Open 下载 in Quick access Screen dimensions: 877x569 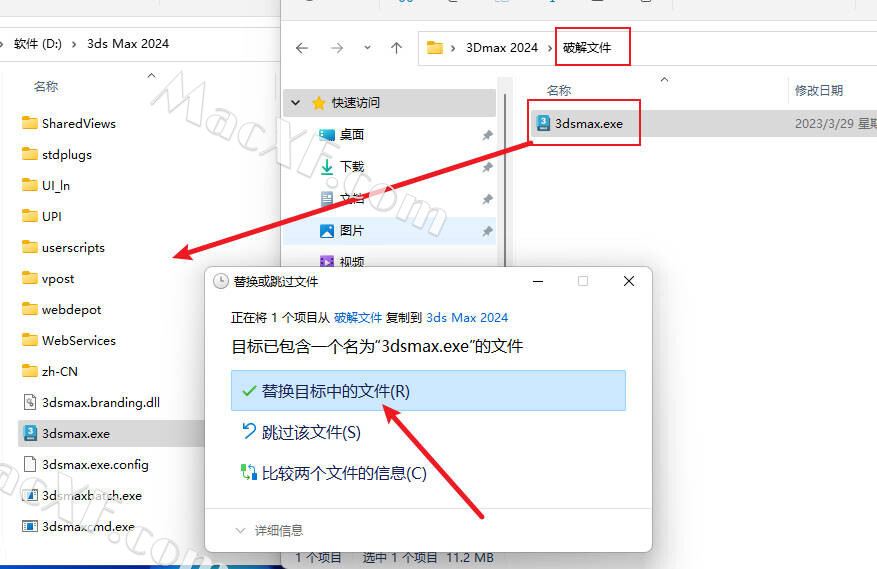(342, 167)
